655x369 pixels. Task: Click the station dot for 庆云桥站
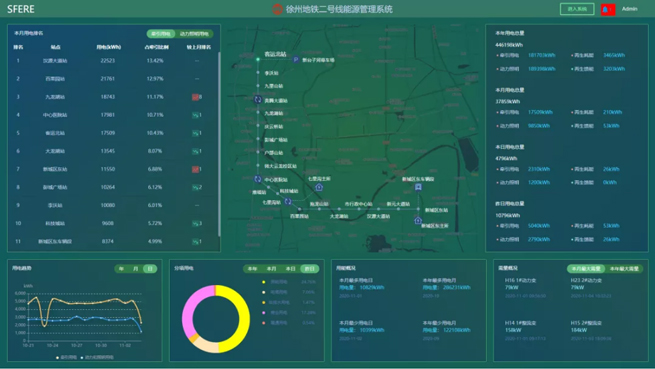pos(258,126)
